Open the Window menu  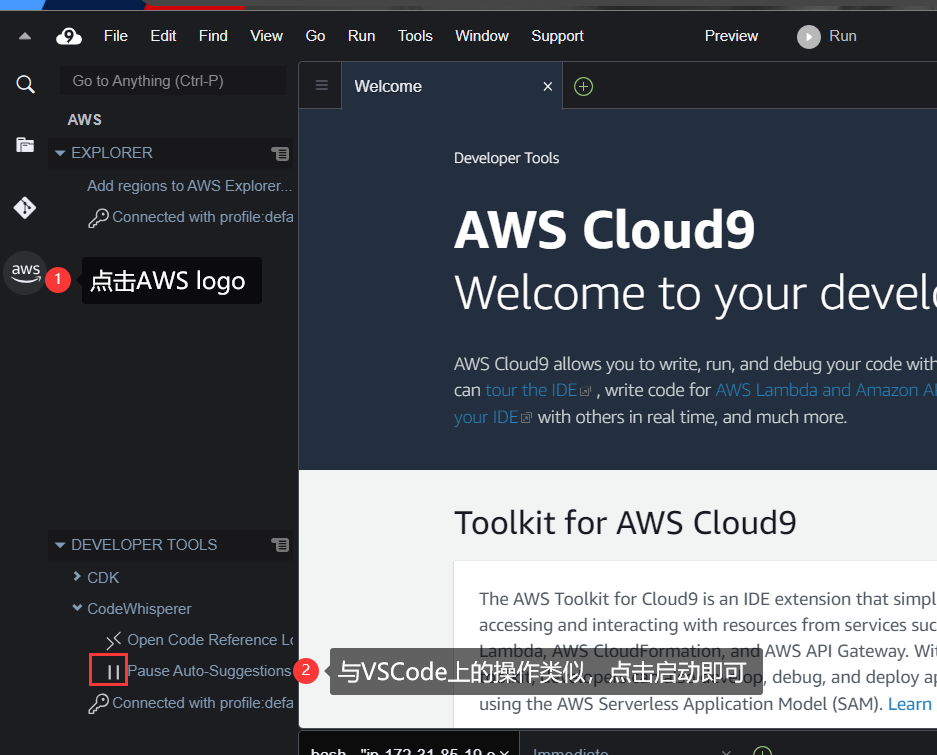point(482,36)
